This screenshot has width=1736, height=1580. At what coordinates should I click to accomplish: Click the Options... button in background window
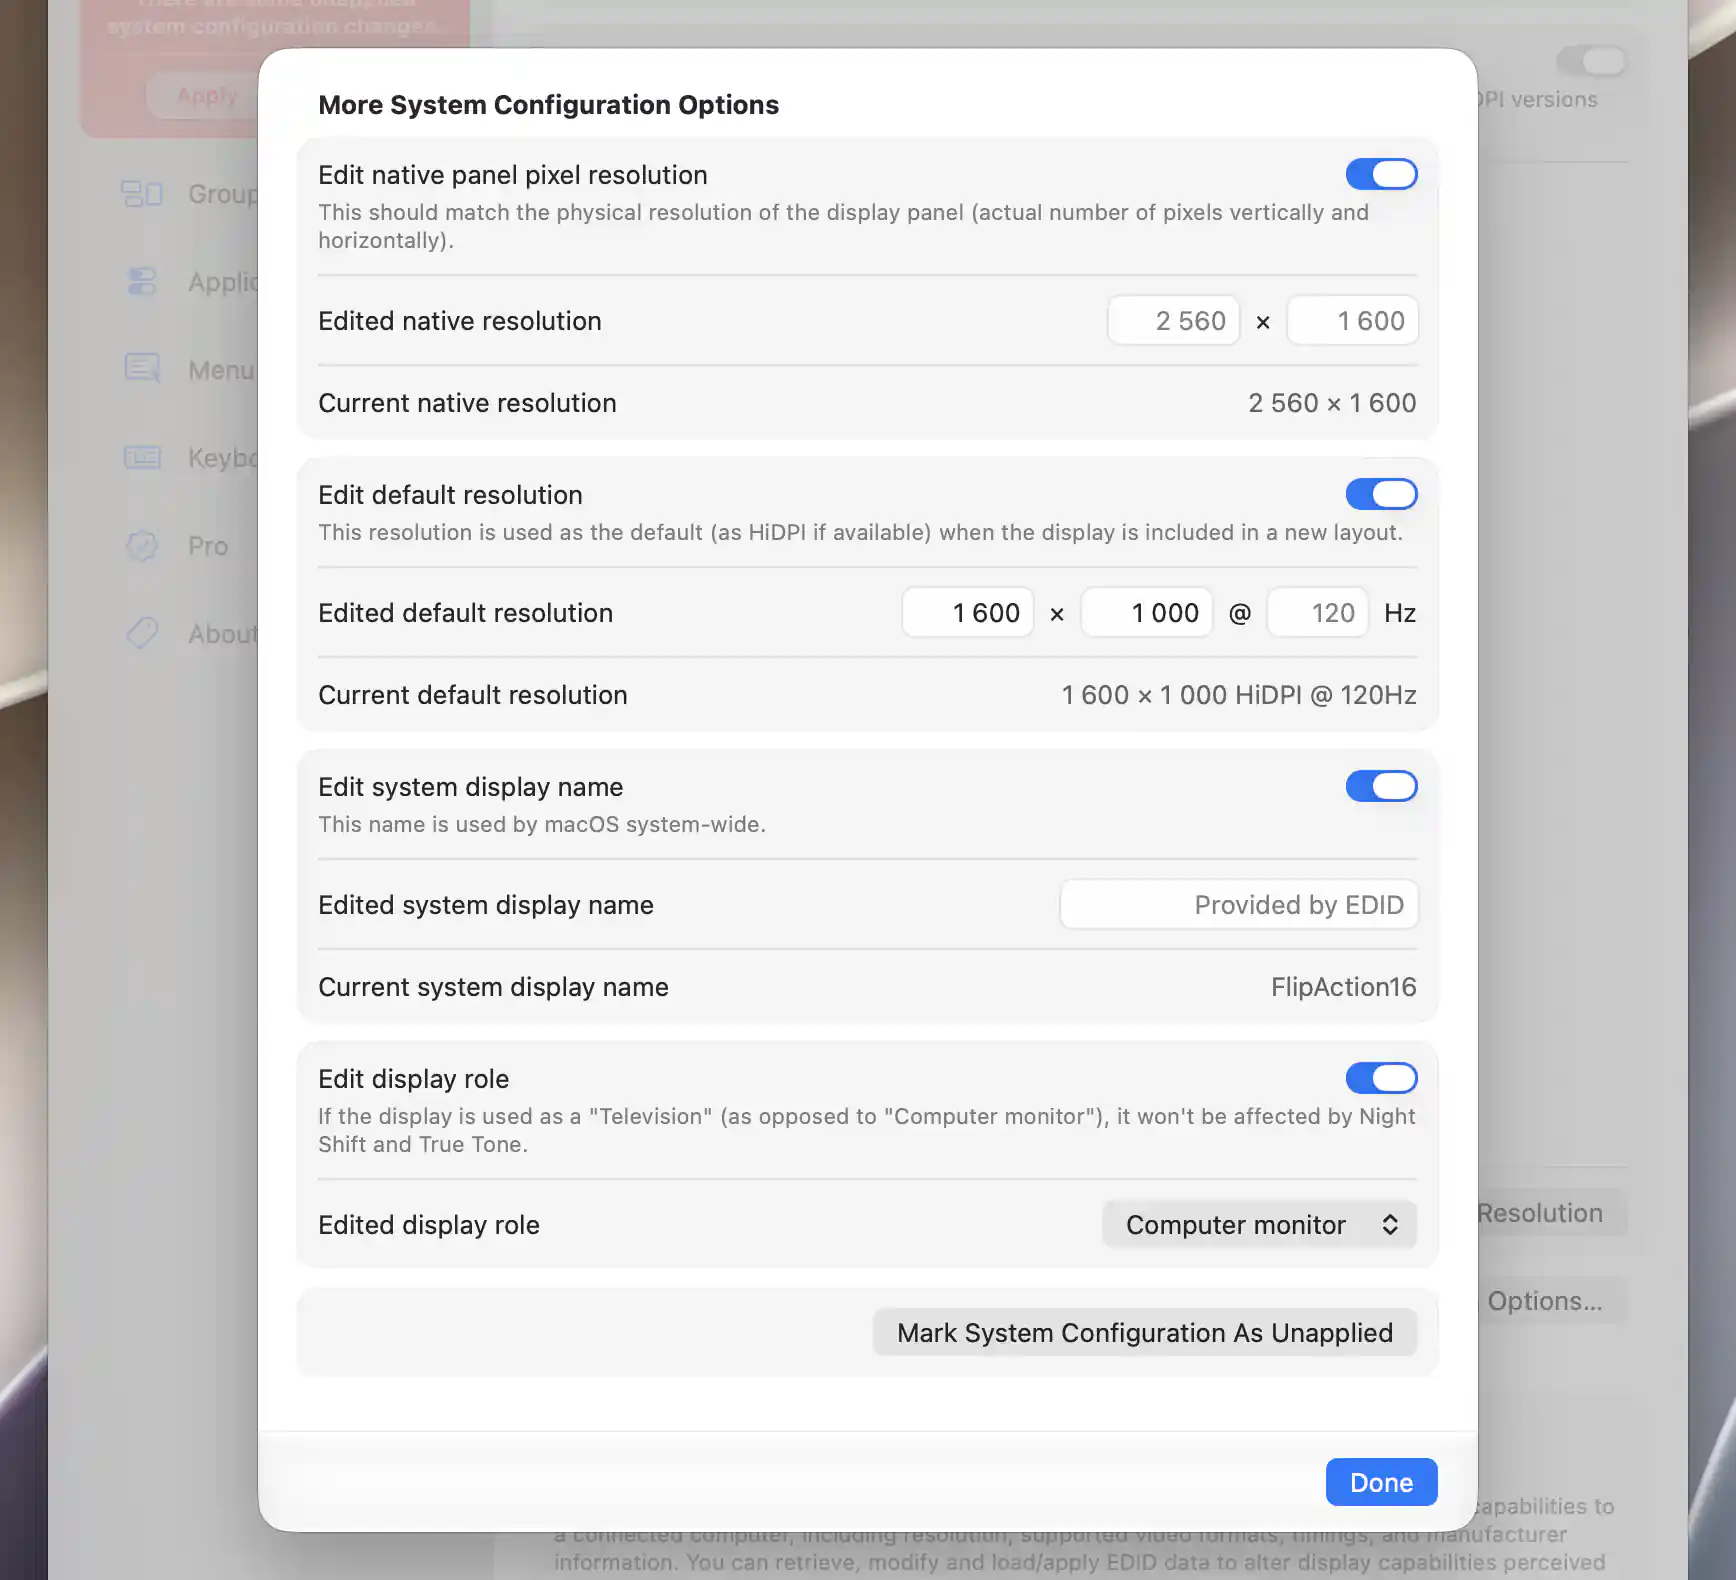1551,1301
